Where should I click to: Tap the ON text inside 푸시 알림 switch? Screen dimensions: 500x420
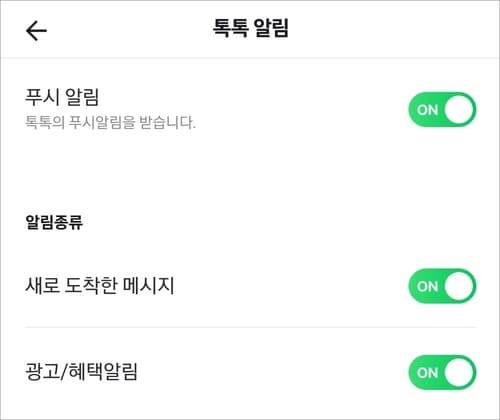(427, 110)
